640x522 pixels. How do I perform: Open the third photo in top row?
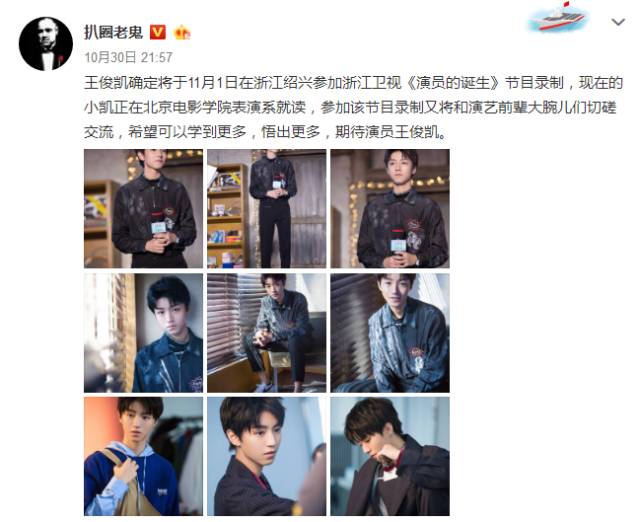(x=390, y=209)
